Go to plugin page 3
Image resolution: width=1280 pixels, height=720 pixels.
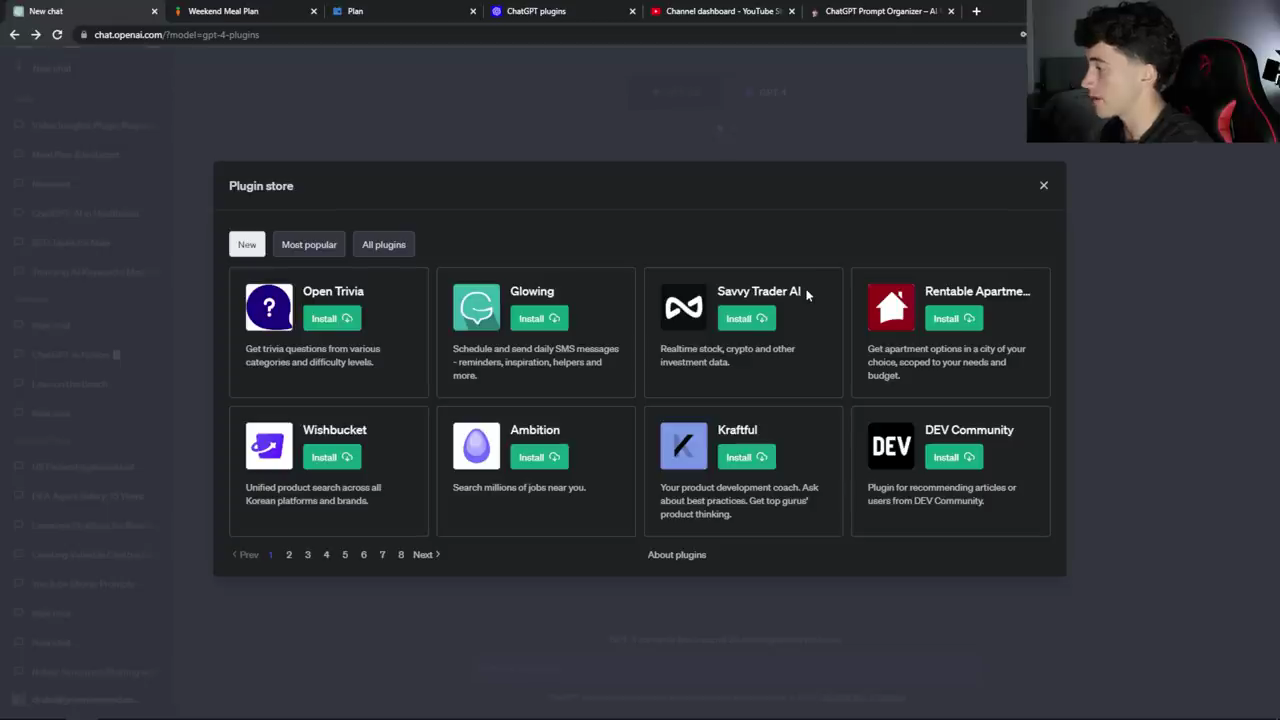308,555
